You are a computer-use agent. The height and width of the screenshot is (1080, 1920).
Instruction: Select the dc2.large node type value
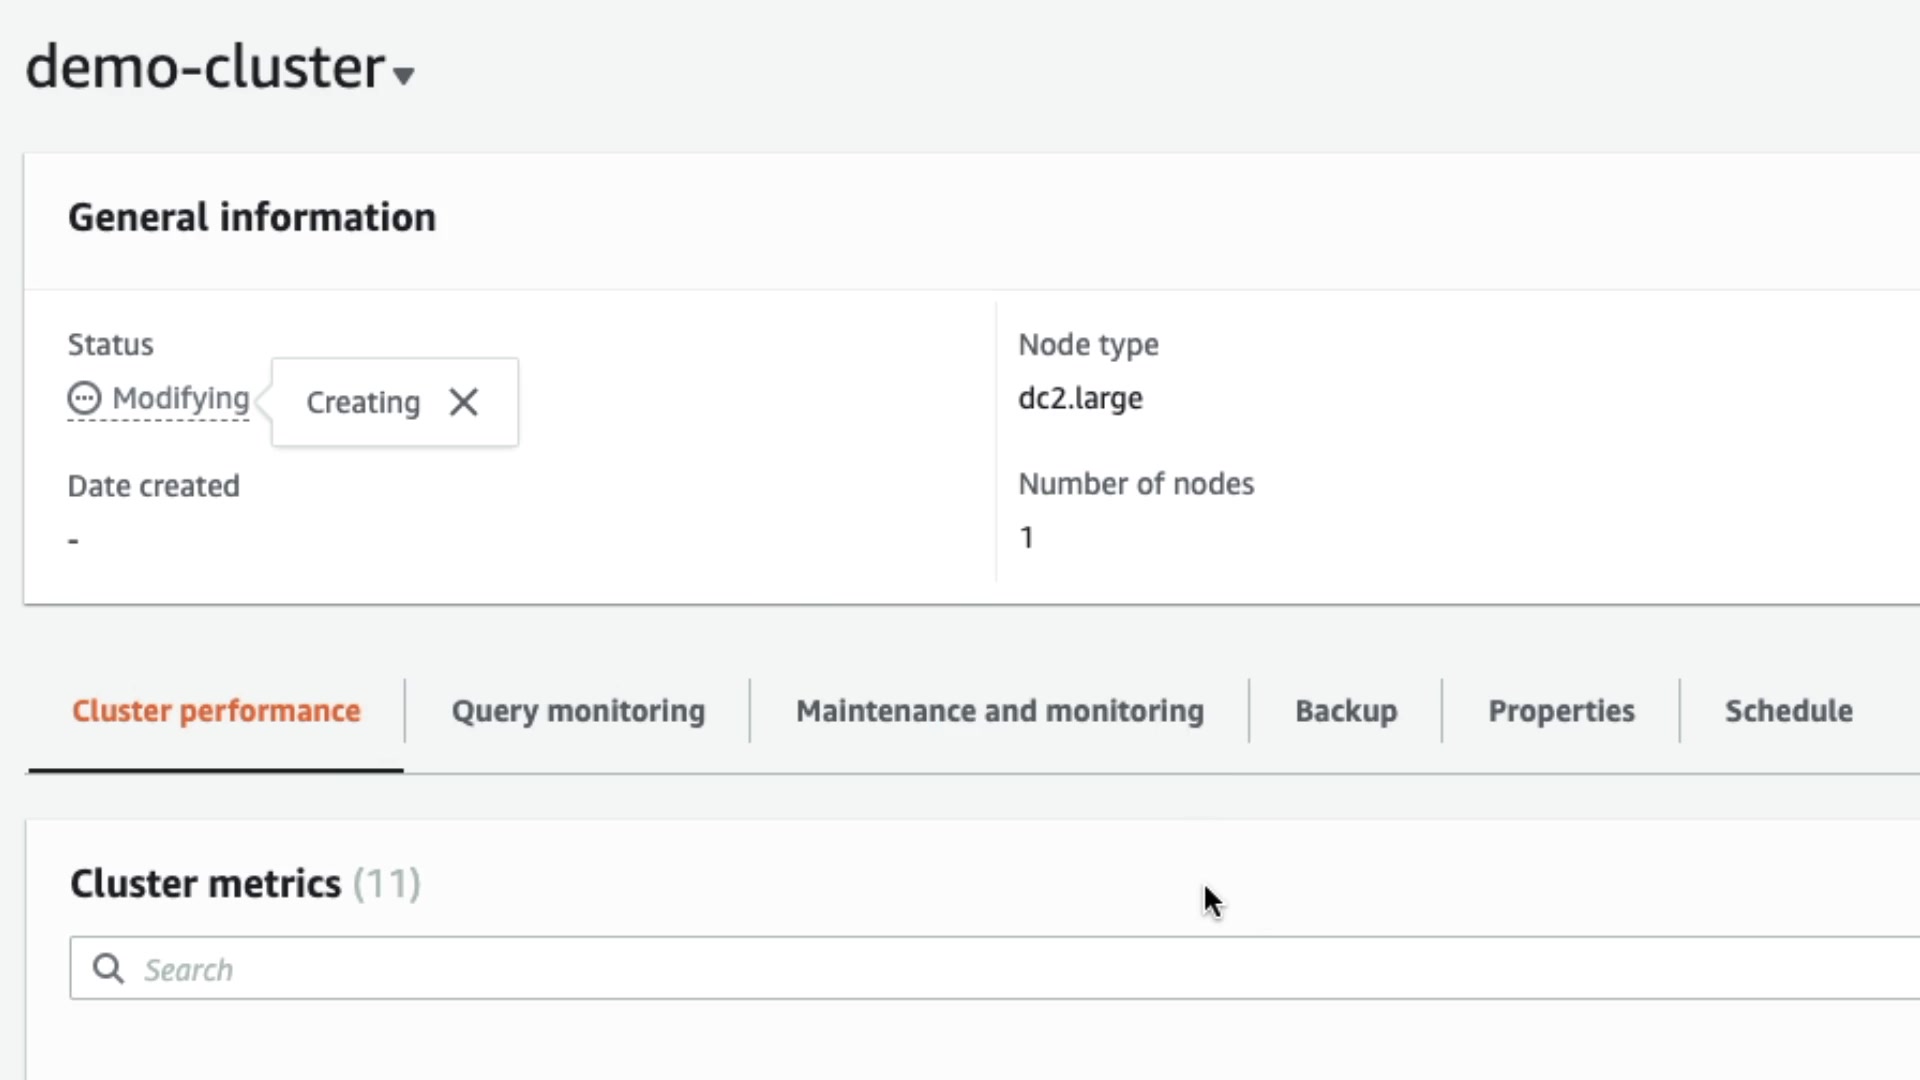[x=1080, y=398]
